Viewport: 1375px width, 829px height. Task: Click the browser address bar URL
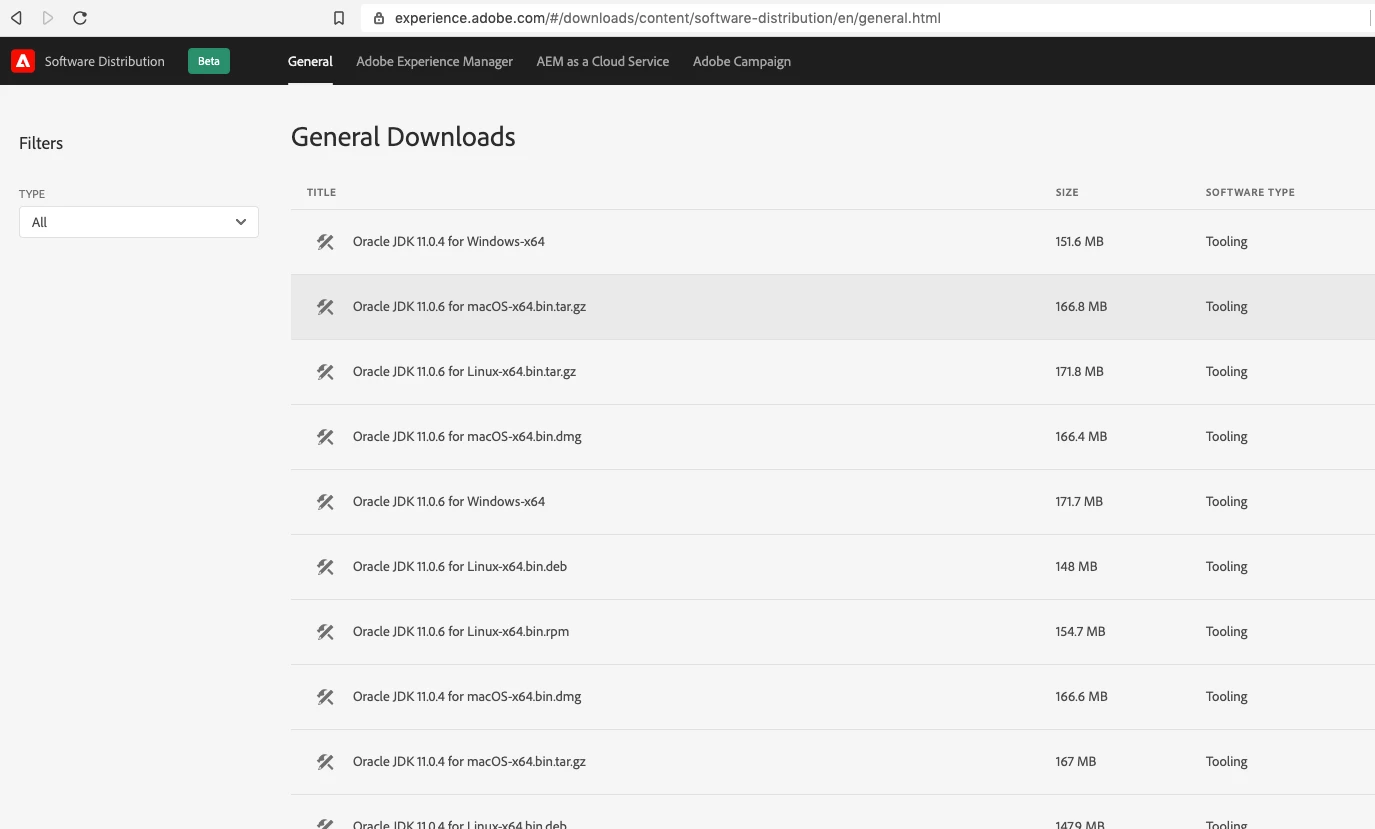coord(667,18)
